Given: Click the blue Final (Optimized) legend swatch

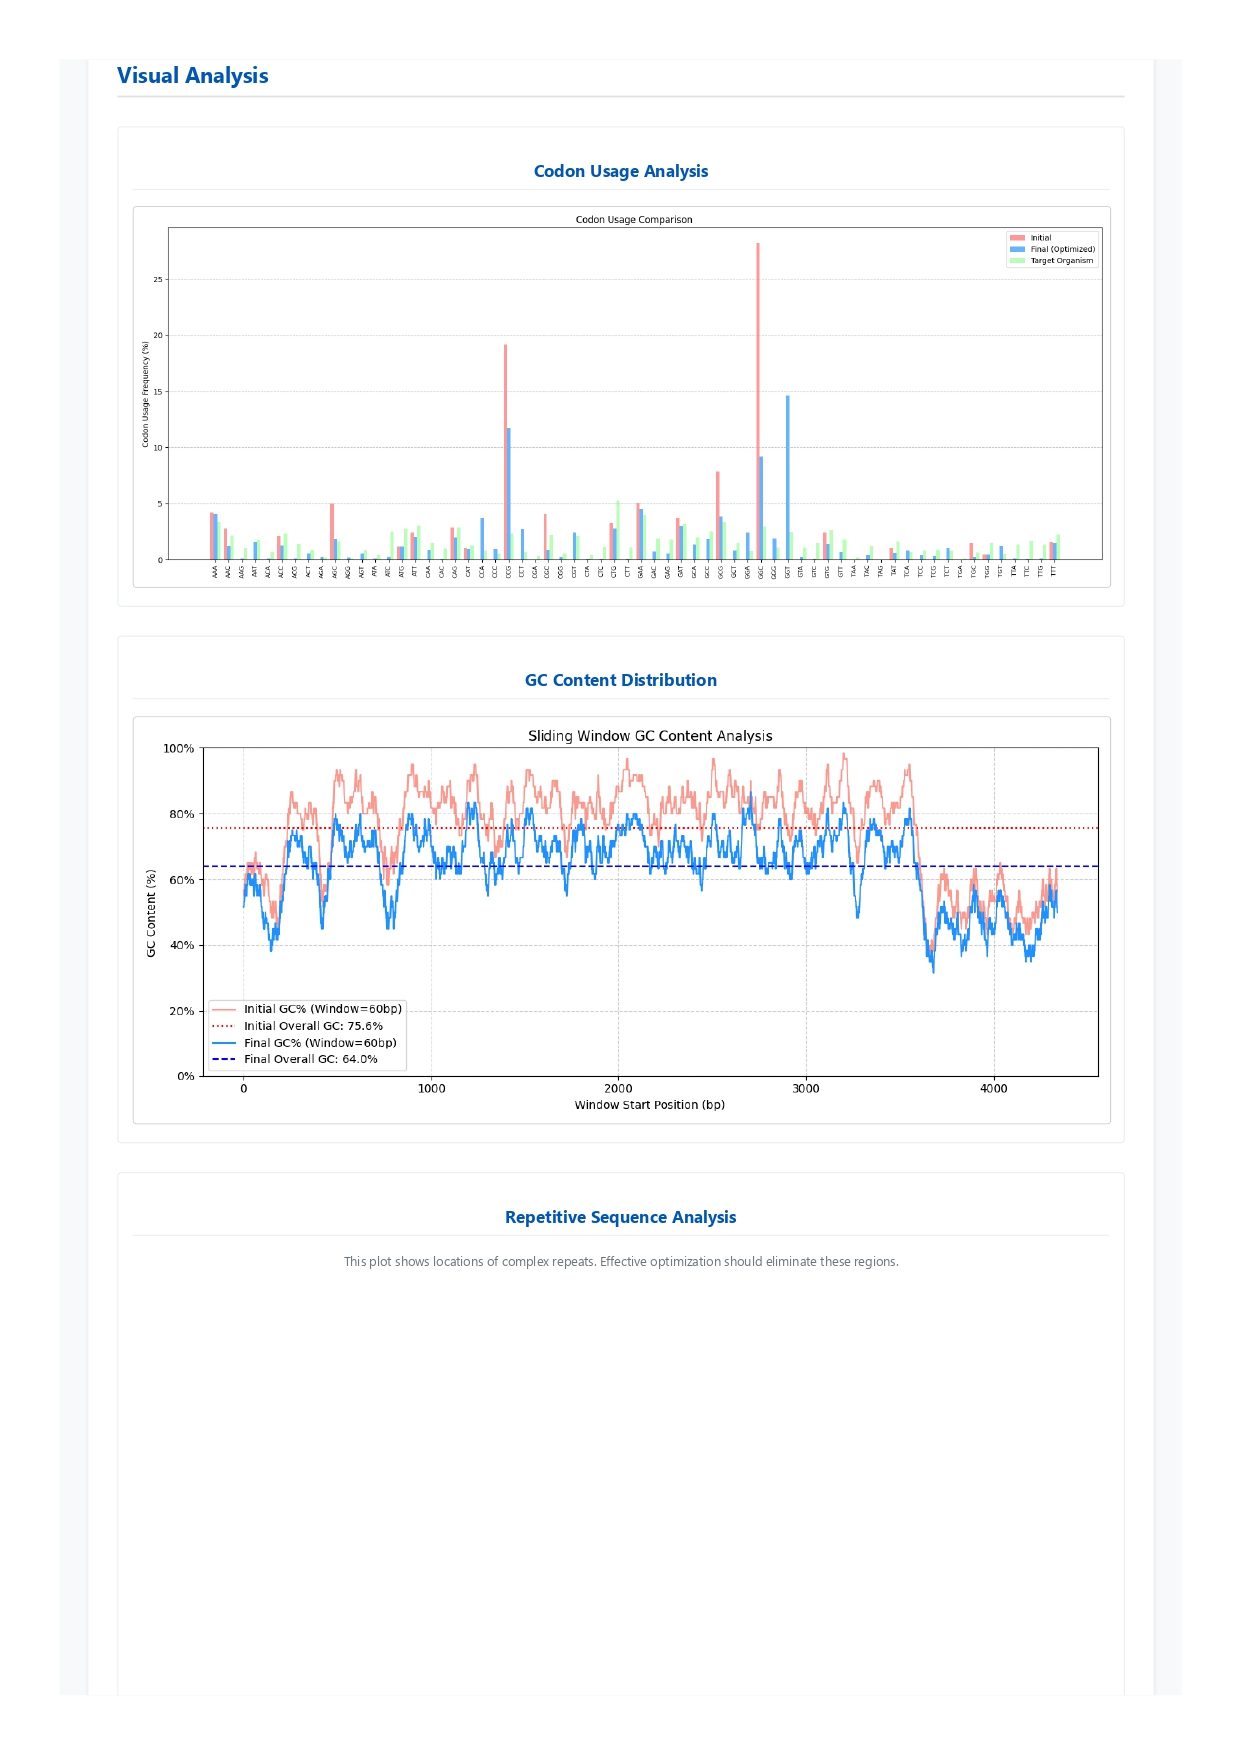Looking at the screenshot, I should point(1017,249).
